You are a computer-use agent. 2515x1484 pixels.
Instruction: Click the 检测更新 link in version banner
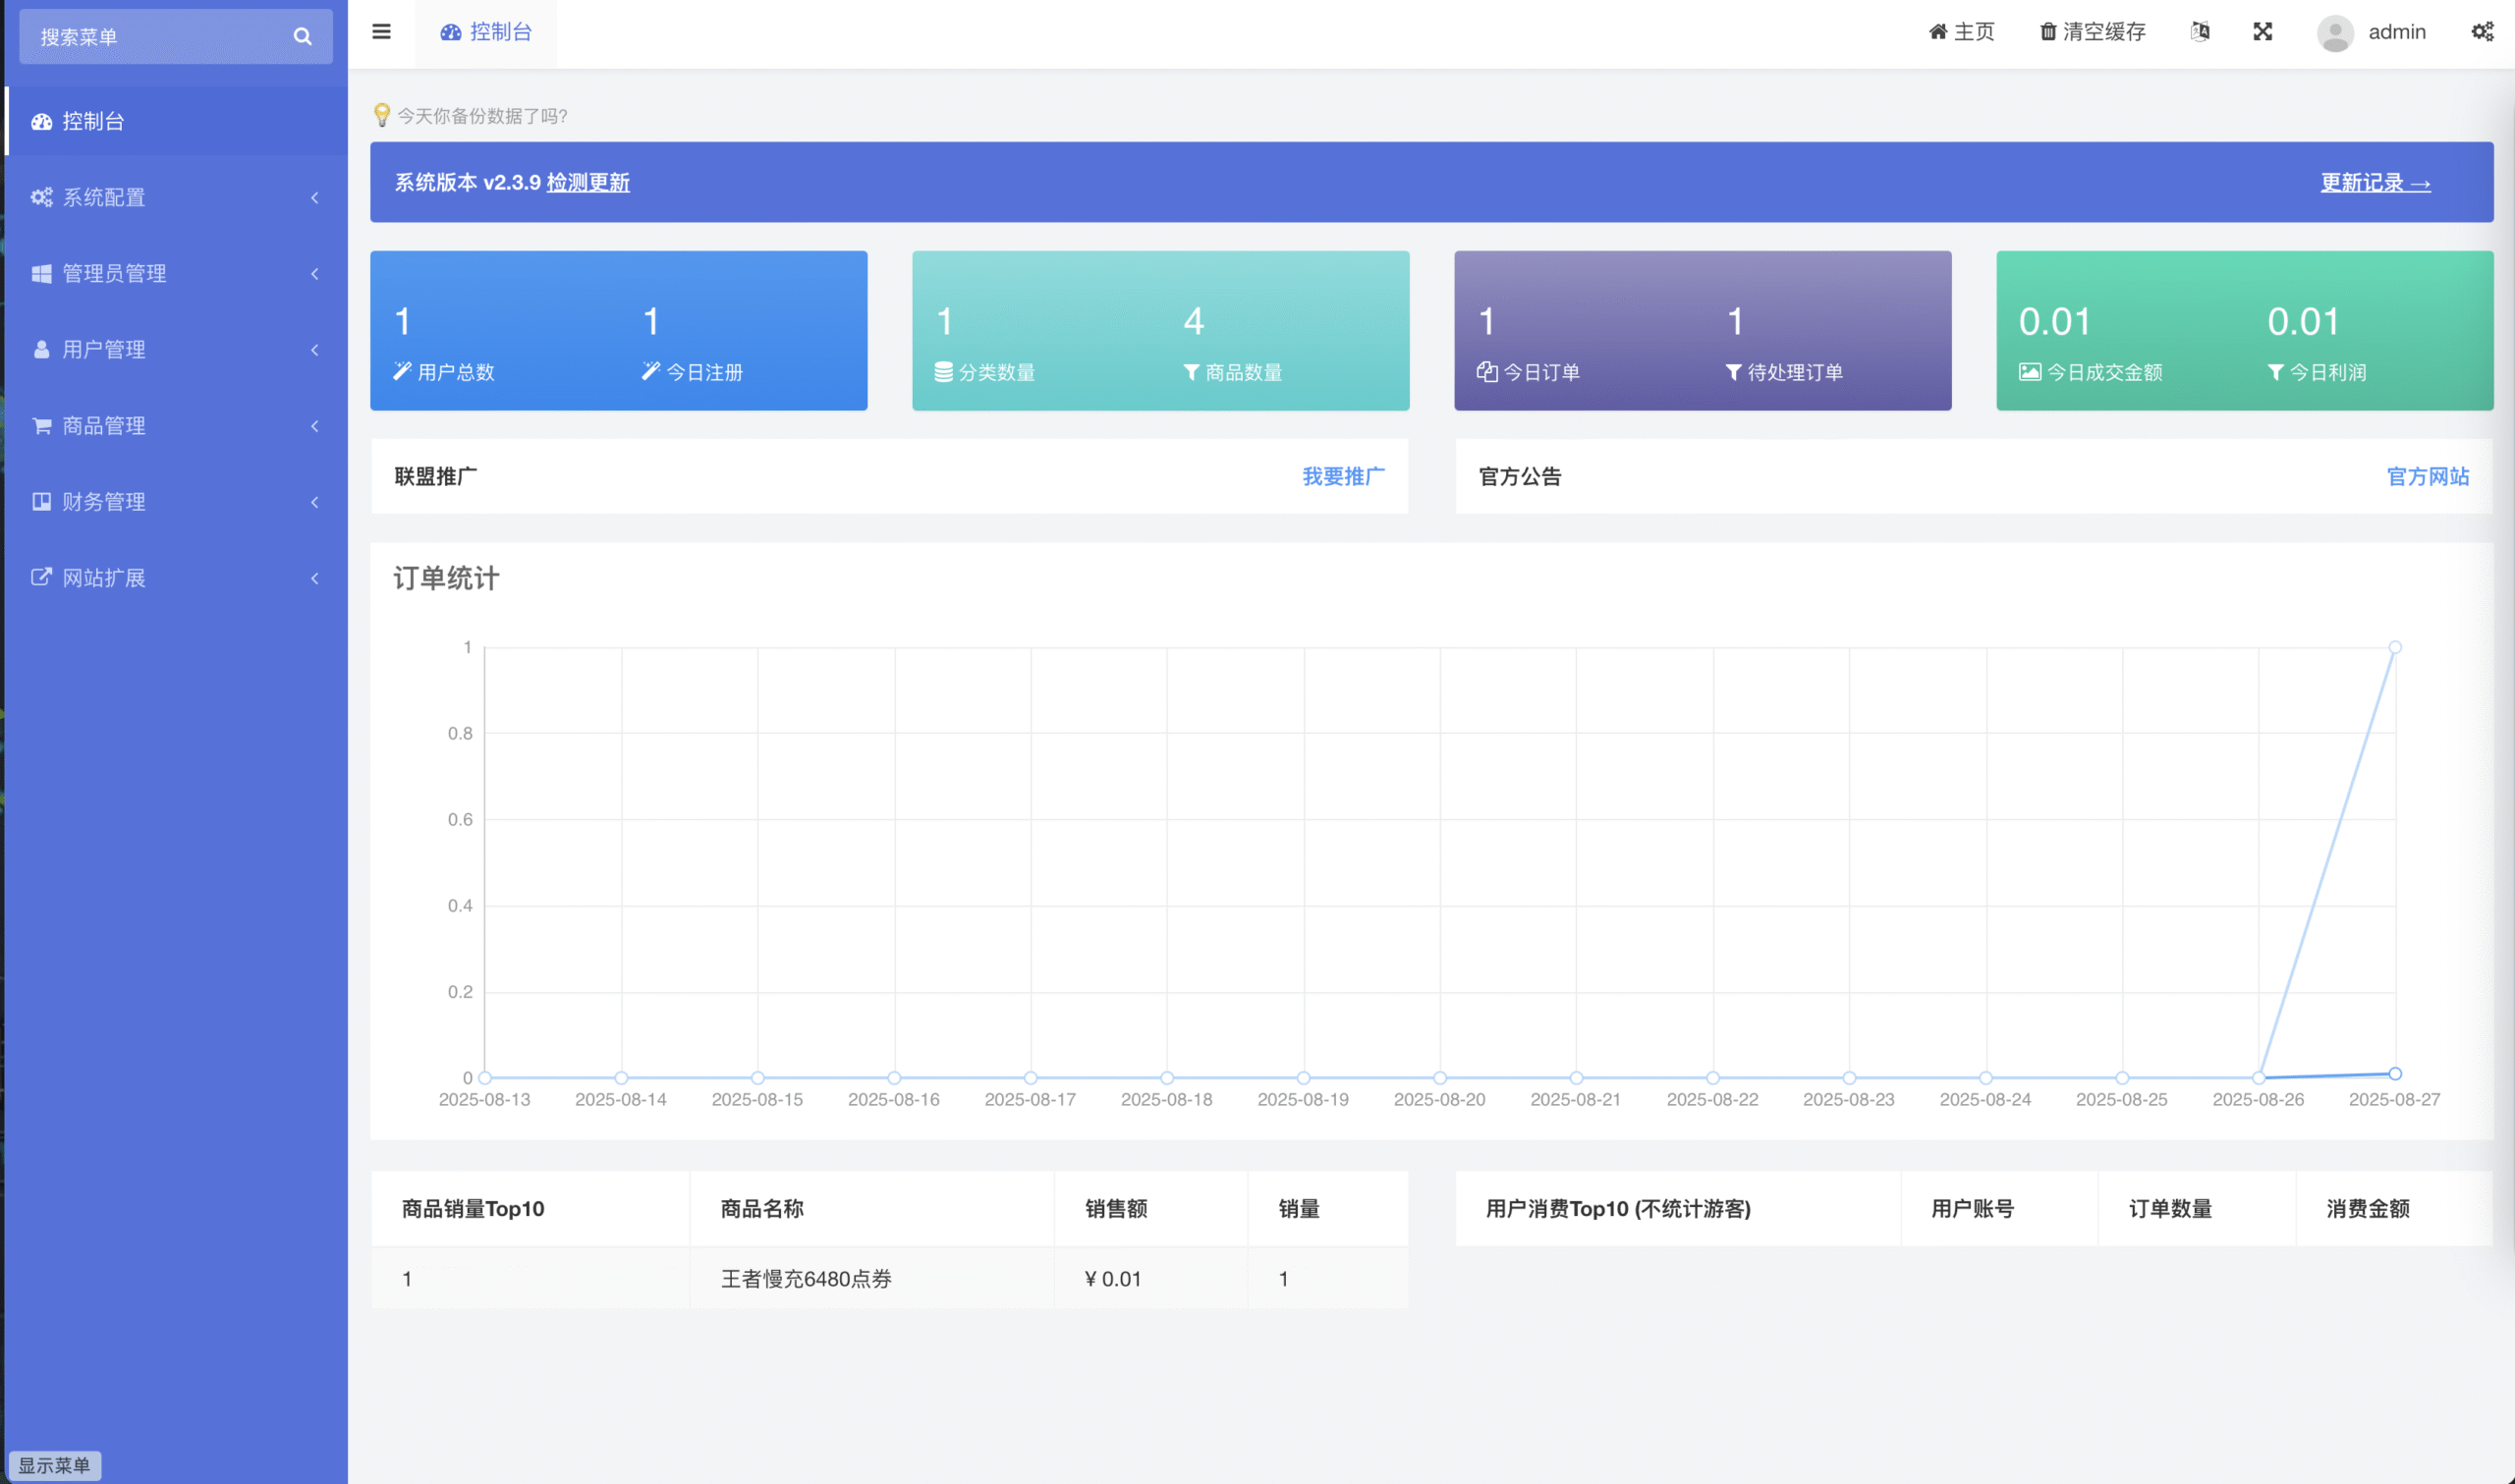(x=588, y=183)
